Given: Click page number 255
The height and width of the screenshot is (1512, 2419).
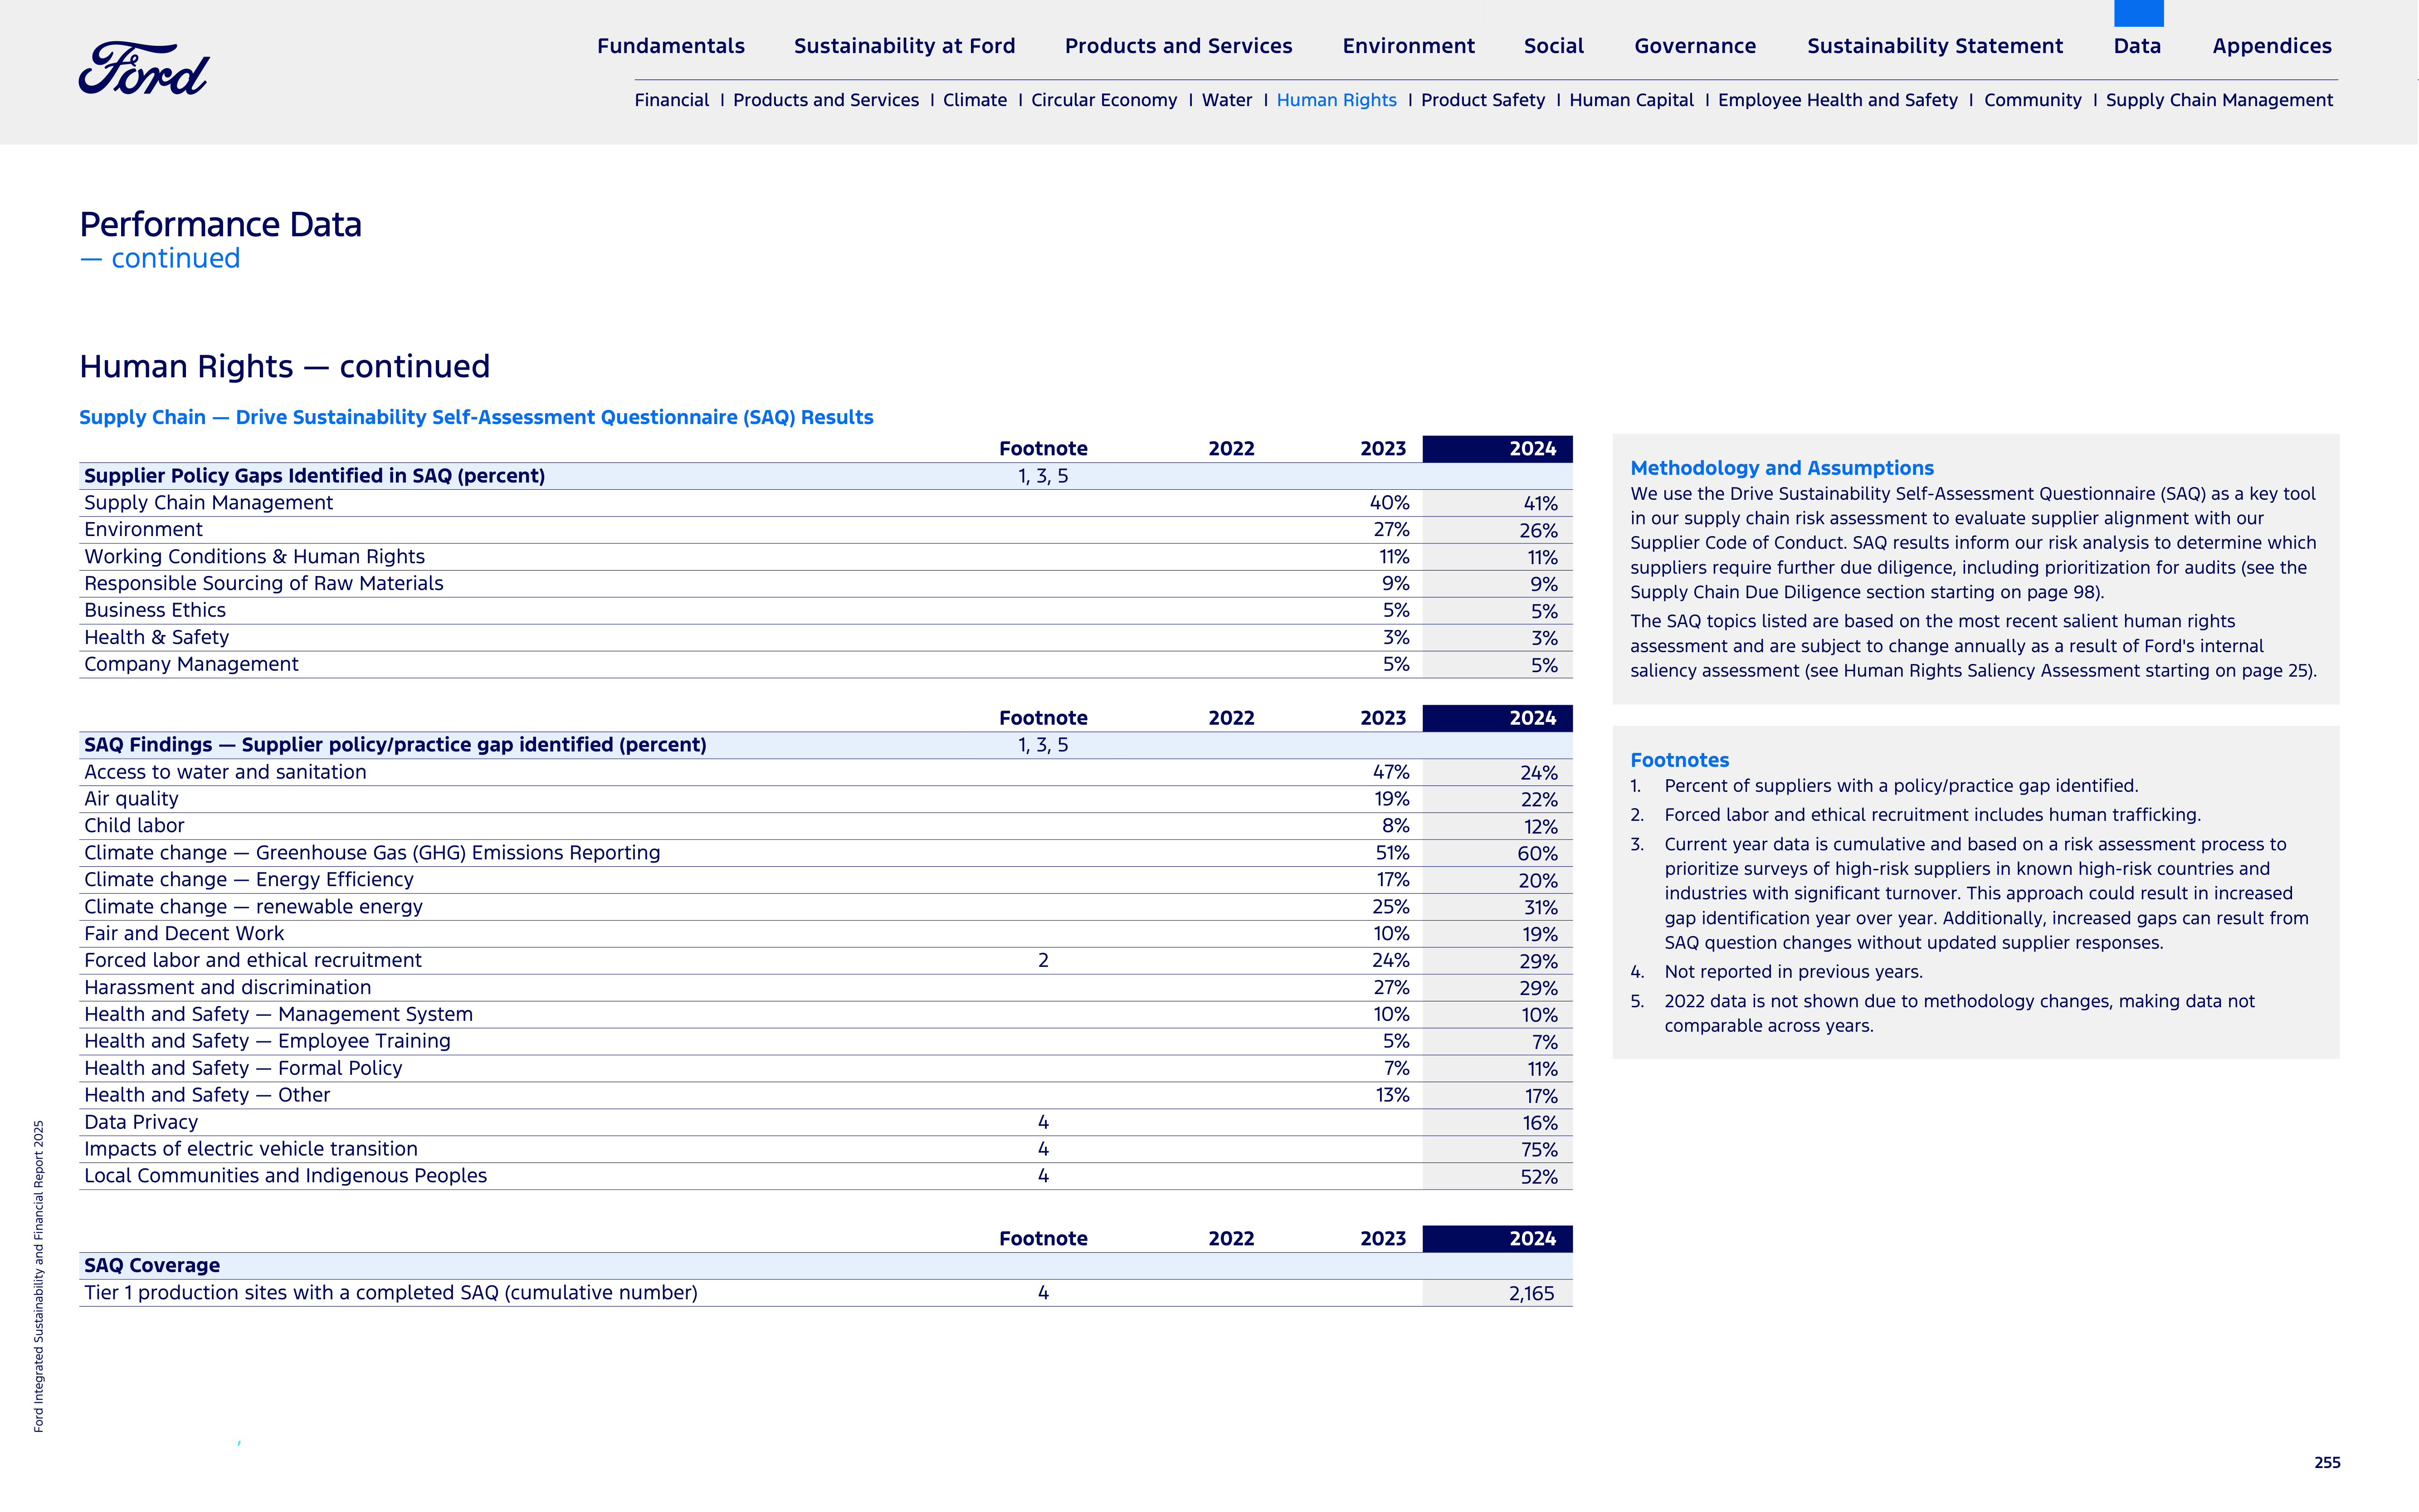Looking at the screenshot, I should [2327, 1463].
